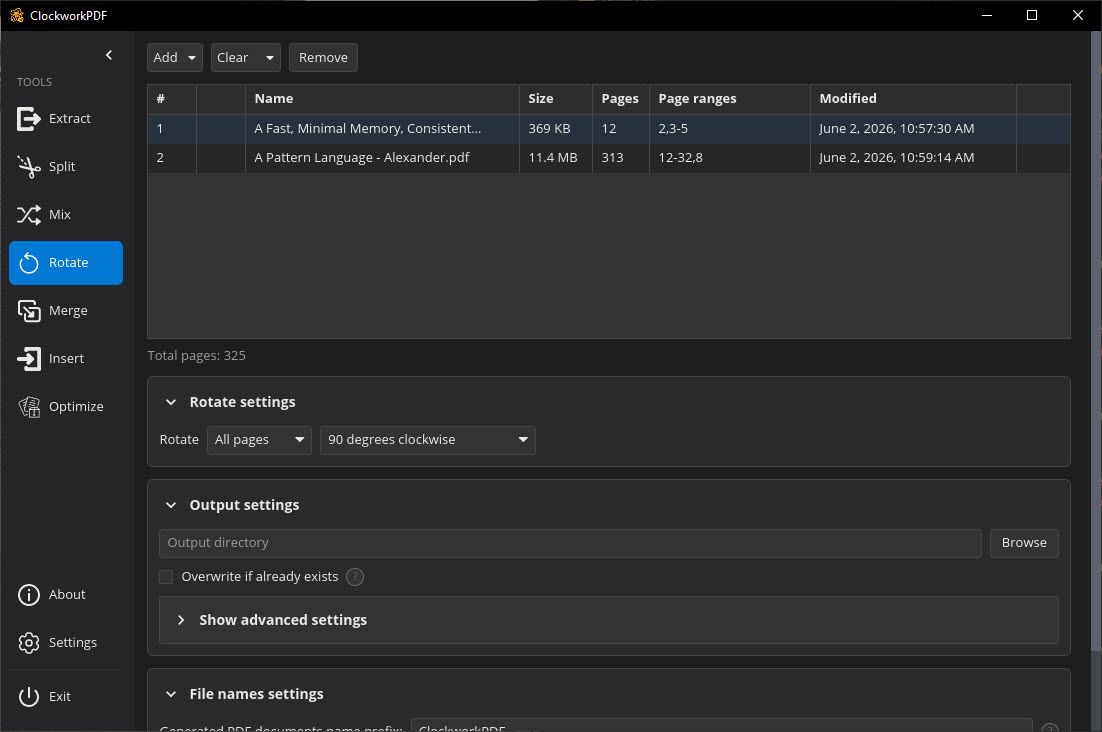Sort by the Modified column header
The height and width of the screenshot is (732, 1102).
(x=913, y=99)
